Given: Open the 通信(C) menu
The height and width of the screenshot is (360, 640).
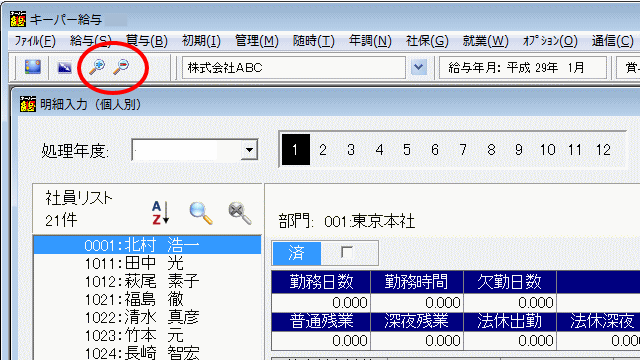Looking at the screenshot, I should coord(612,41).
